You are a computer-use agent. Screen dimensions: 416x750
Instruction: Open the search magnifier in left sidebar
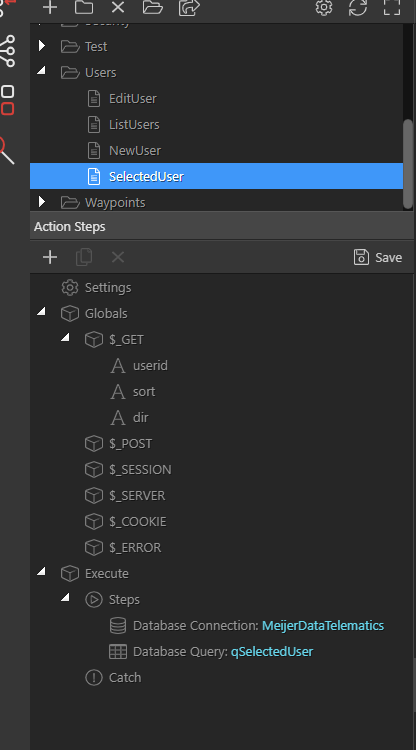(x=7, y=151)
